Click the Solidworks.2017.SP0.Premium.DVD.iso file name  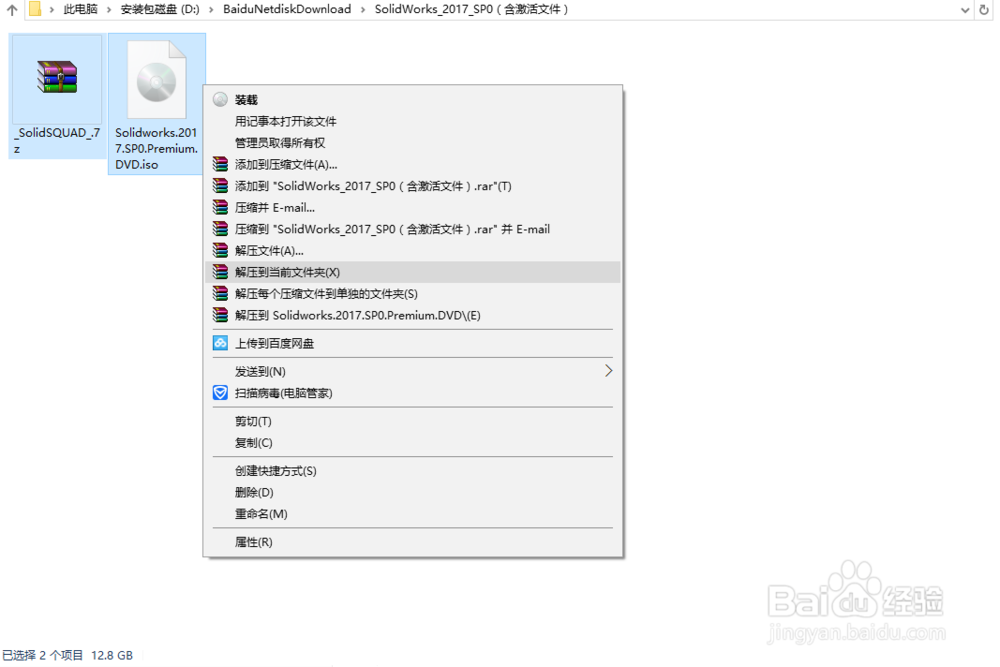coord(156,149)
